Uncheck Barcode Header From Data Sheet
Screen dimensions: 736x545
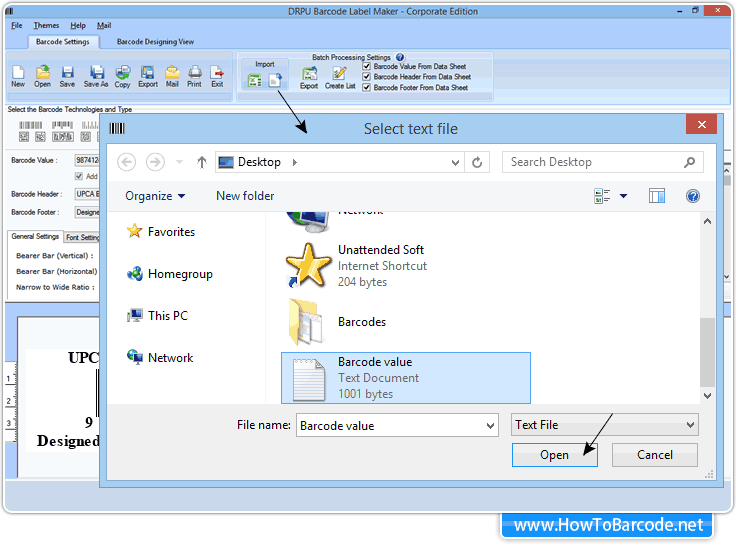[367, 76]
